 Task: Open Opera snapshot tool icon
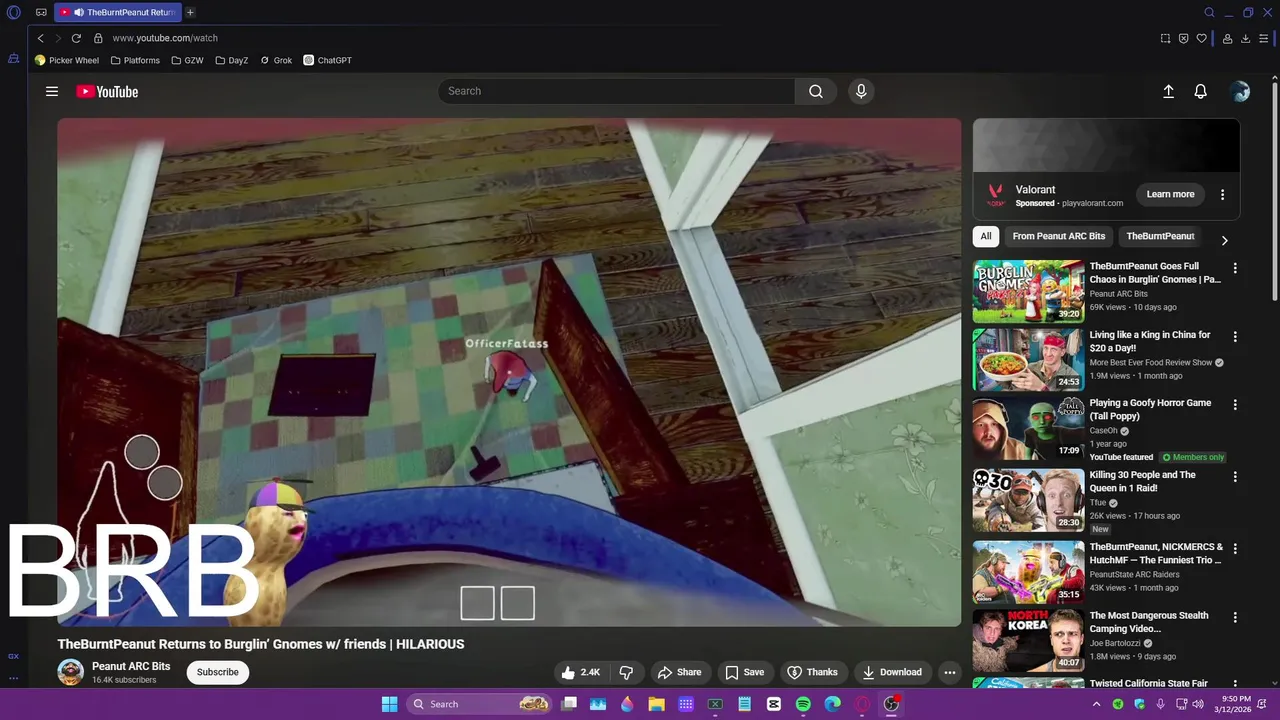click(x=1165, y=38)
